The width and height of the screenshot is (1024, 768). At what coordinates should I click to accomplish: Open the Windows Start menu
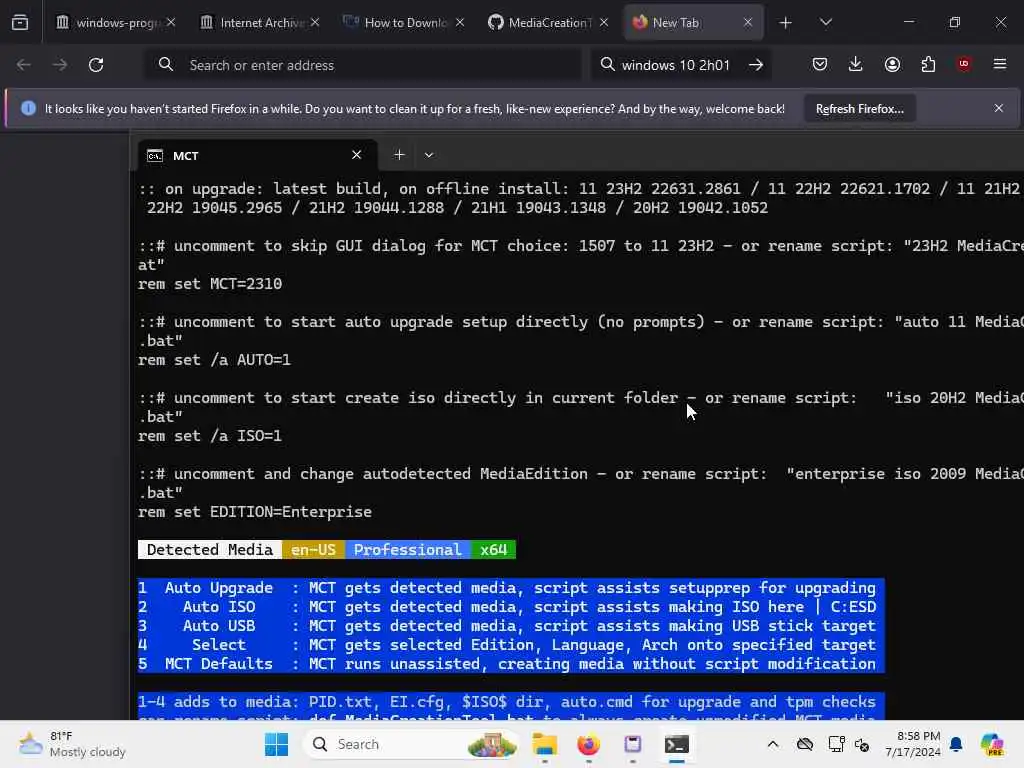[276, 744]
